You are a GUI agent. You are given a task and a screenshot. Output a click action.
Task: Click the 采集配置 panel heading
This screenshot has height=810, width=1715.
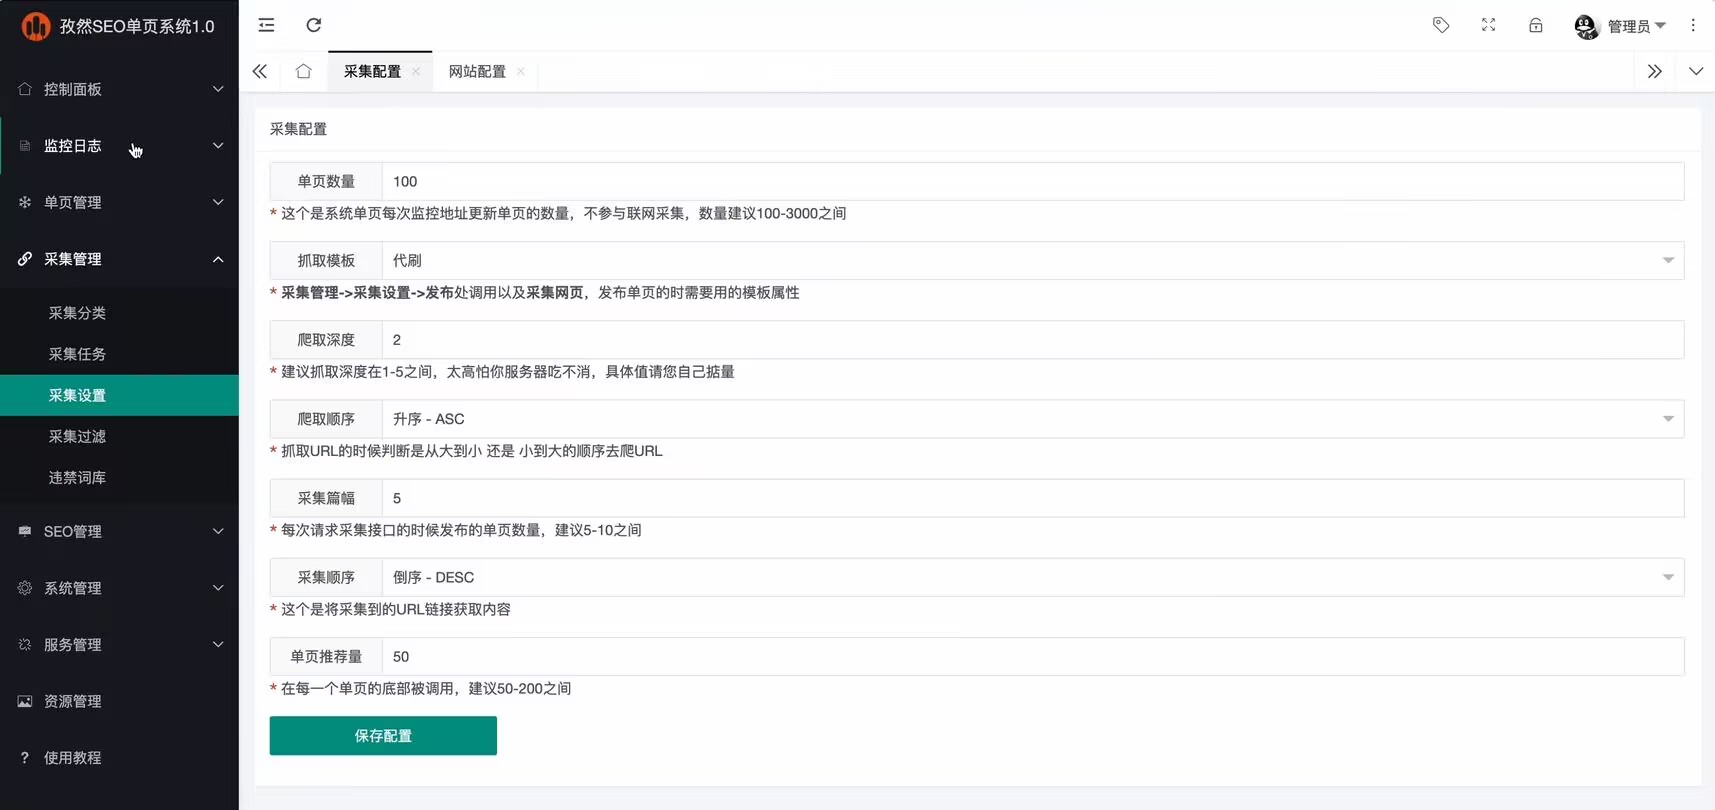298,129
